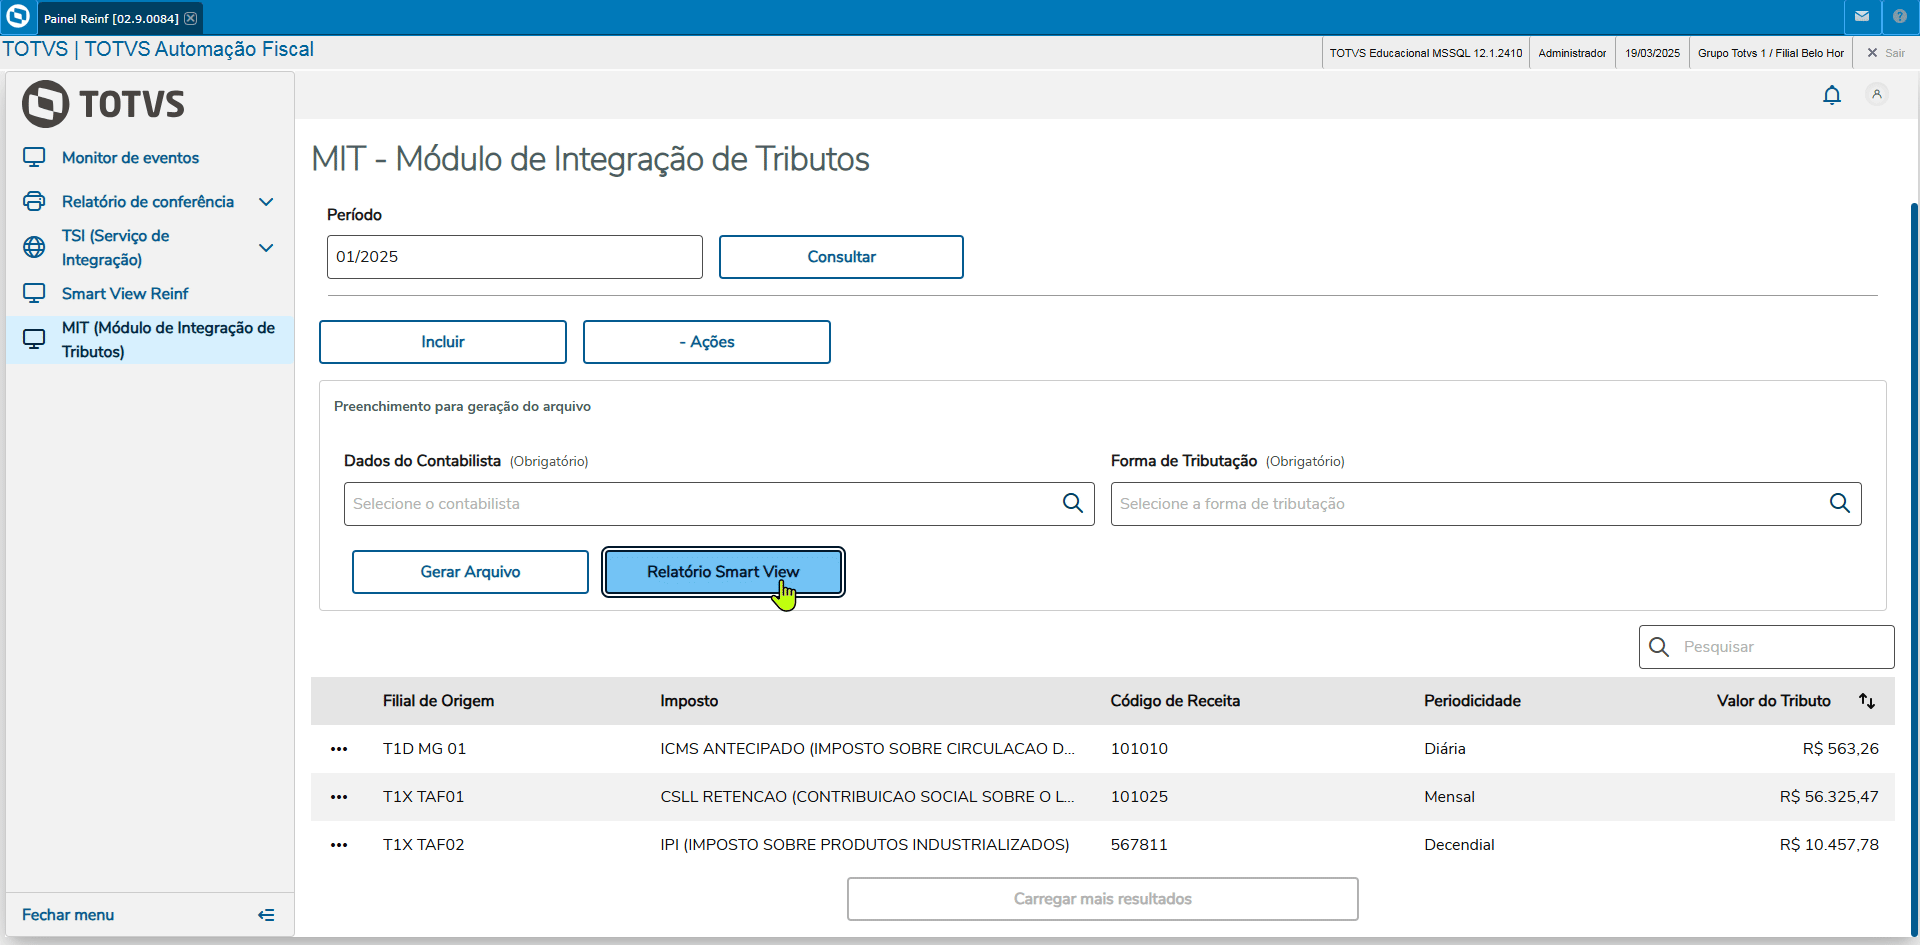Image resolution: width=1920 pixels, height=945 pixels.
Task: Click Carregar mais resultados button
Action: 1103,899
